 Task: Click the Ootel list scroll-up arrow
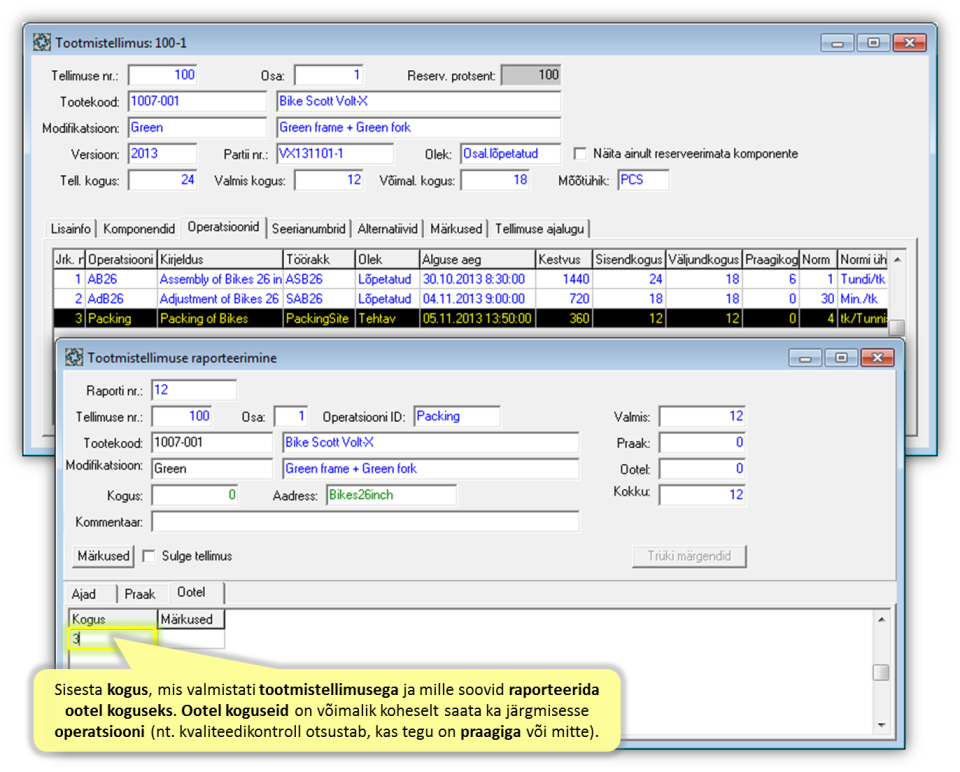pyautogui.click(x=881, y=620)
